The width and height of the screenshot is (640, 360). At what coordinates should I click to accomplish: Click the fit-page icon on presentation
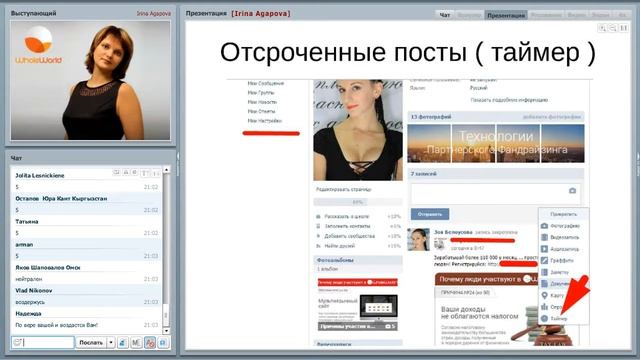point(624,28)
